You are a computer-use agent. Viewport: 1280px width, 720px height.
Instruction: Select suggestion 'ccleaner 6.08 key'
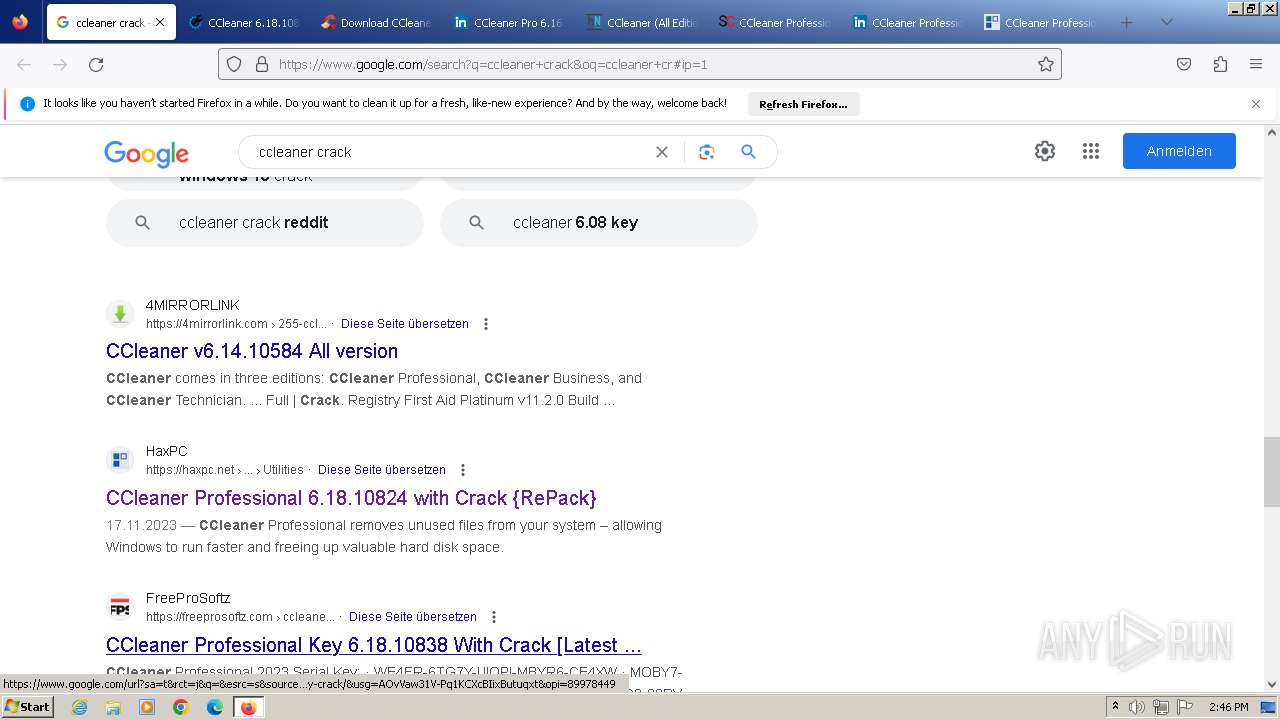(x=599, y=222)
